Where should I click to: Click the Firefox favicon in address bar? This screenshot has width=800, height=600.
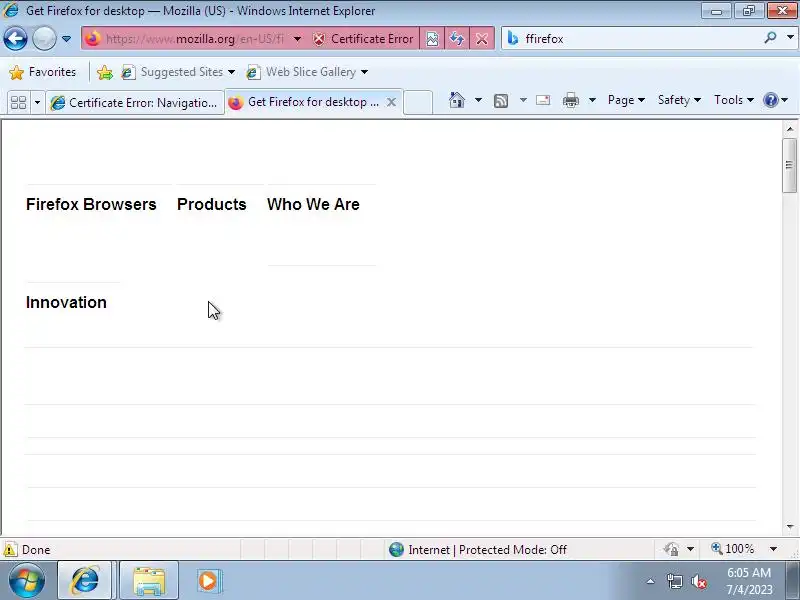93,39
